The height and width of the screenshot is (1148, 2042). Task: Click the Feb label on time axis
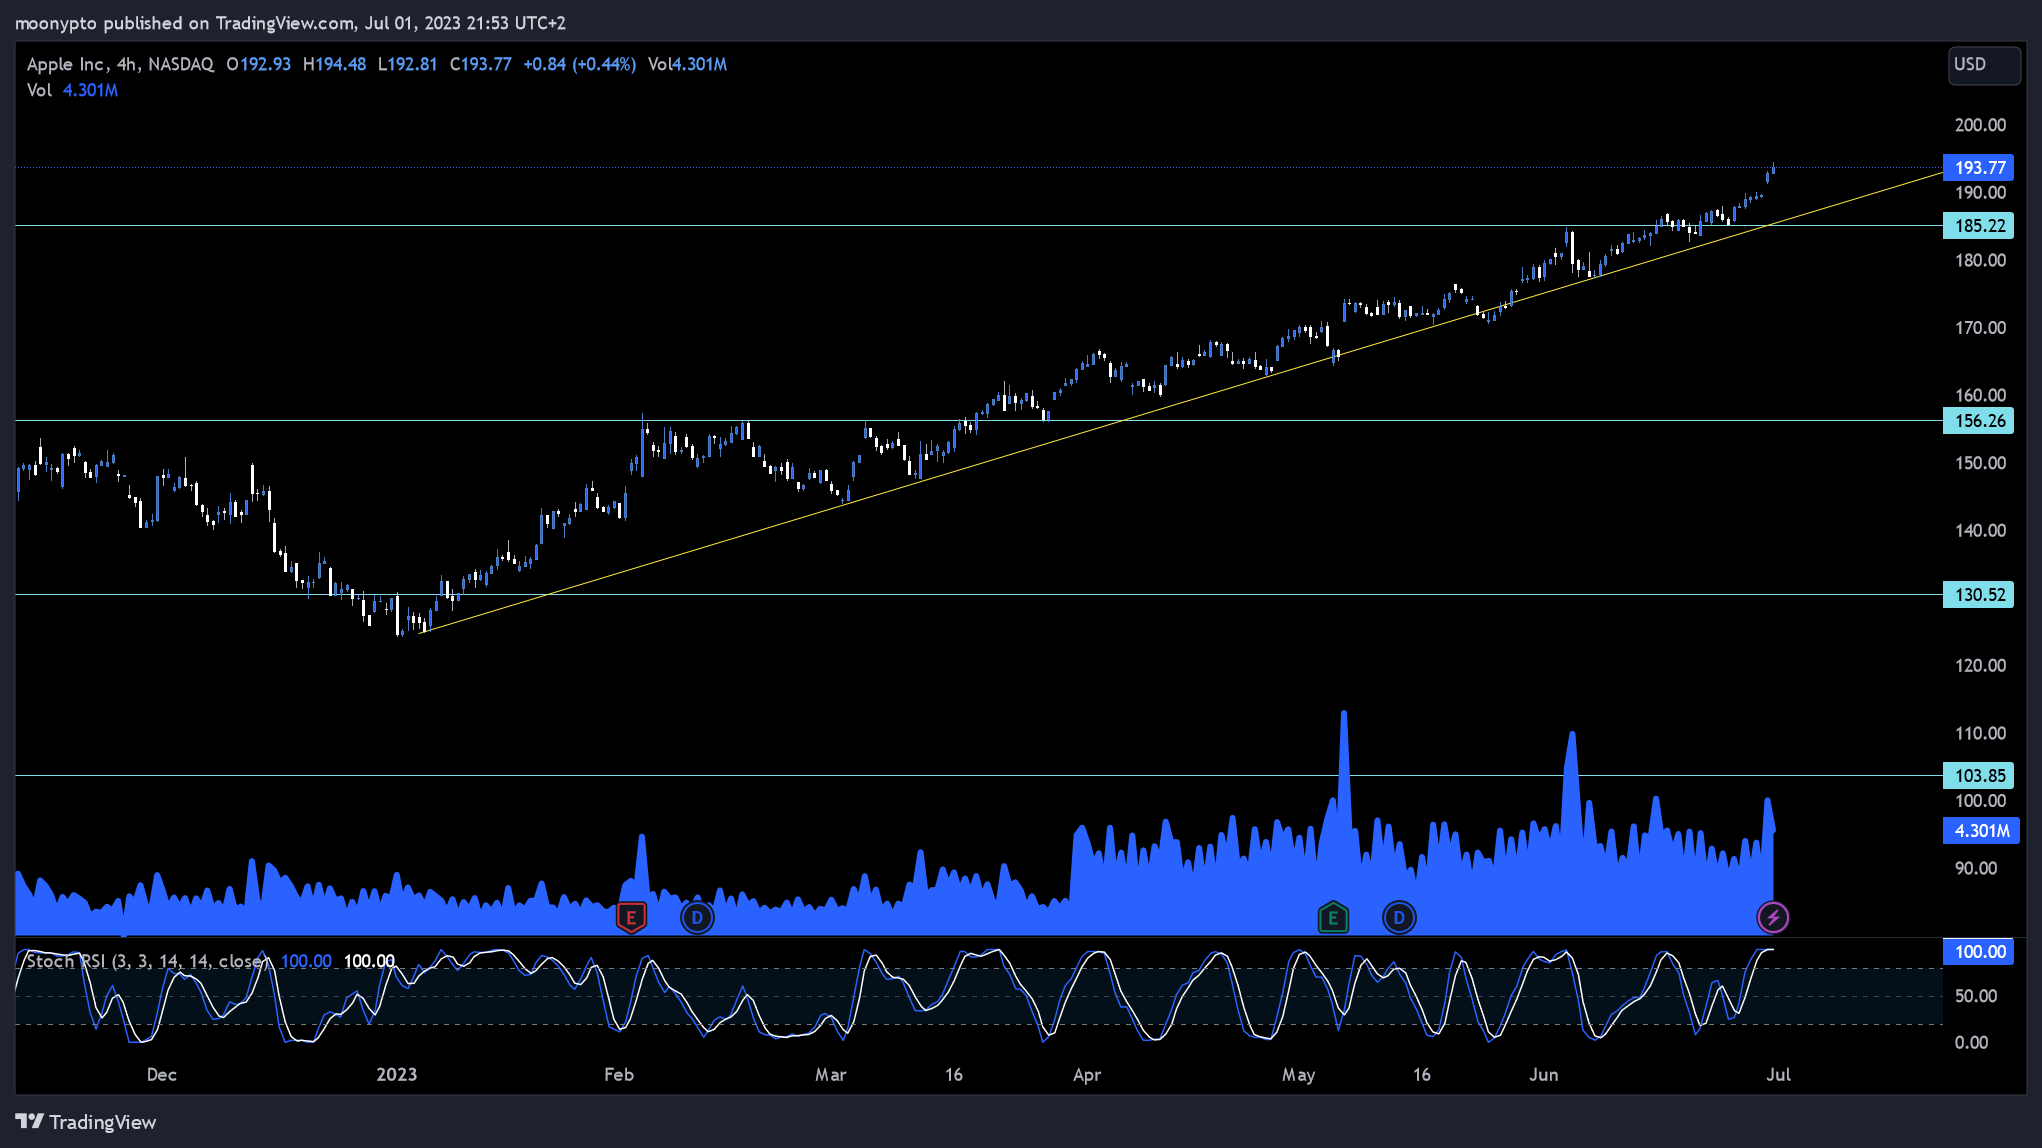(x=619, y=1075)
